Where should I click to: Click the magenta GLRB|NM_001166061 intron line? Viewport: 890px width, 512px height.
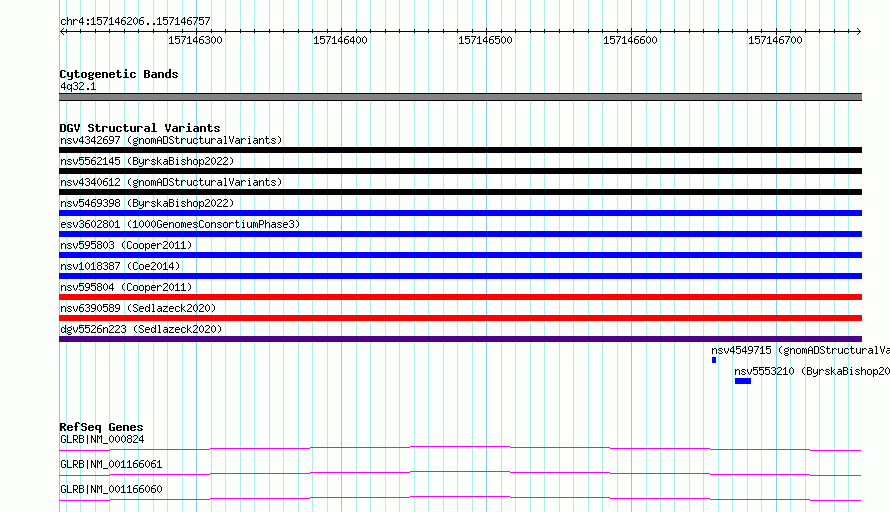(460, 473)
